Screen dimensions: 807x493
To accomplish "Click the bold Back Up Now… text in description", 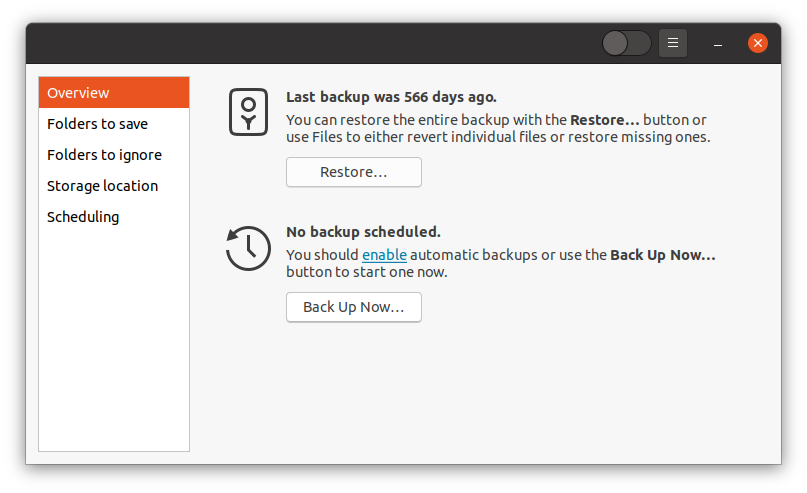I will [663, 255].
